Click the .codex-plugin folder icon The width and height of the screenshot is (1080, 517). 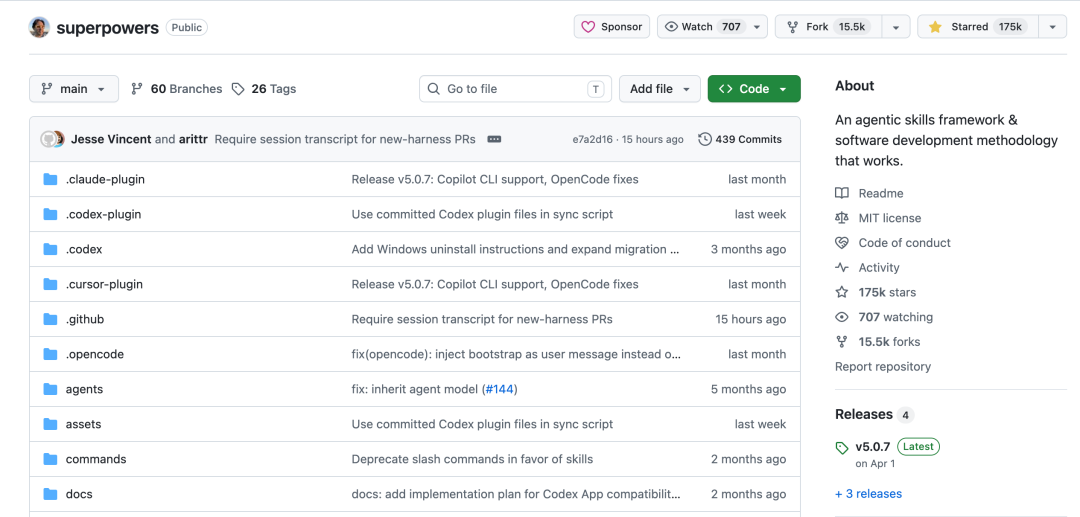(50, 214)
